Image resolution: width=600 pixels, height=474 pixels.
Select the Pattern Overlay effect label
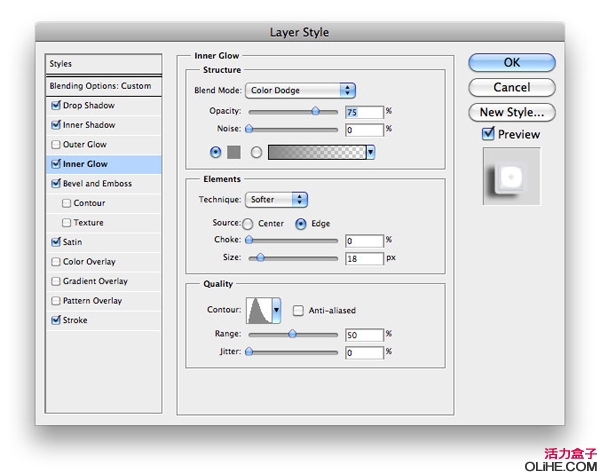click(x=92, y=301)
